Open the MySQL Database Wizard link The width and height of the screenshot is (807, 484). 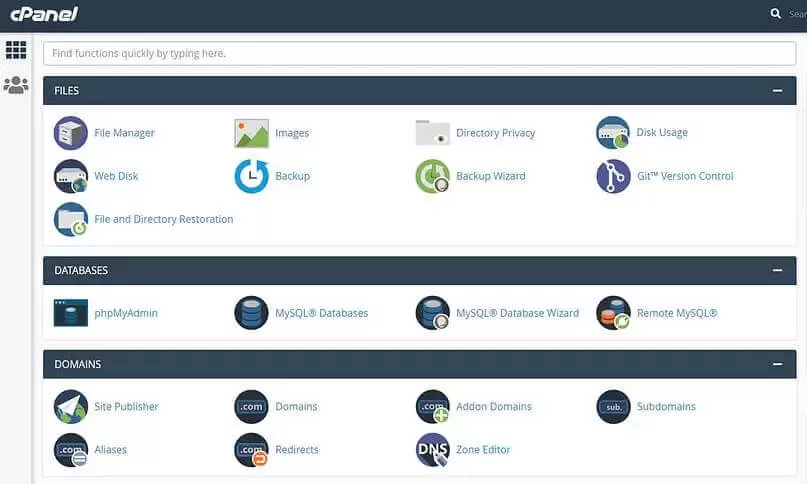[517, 313]
